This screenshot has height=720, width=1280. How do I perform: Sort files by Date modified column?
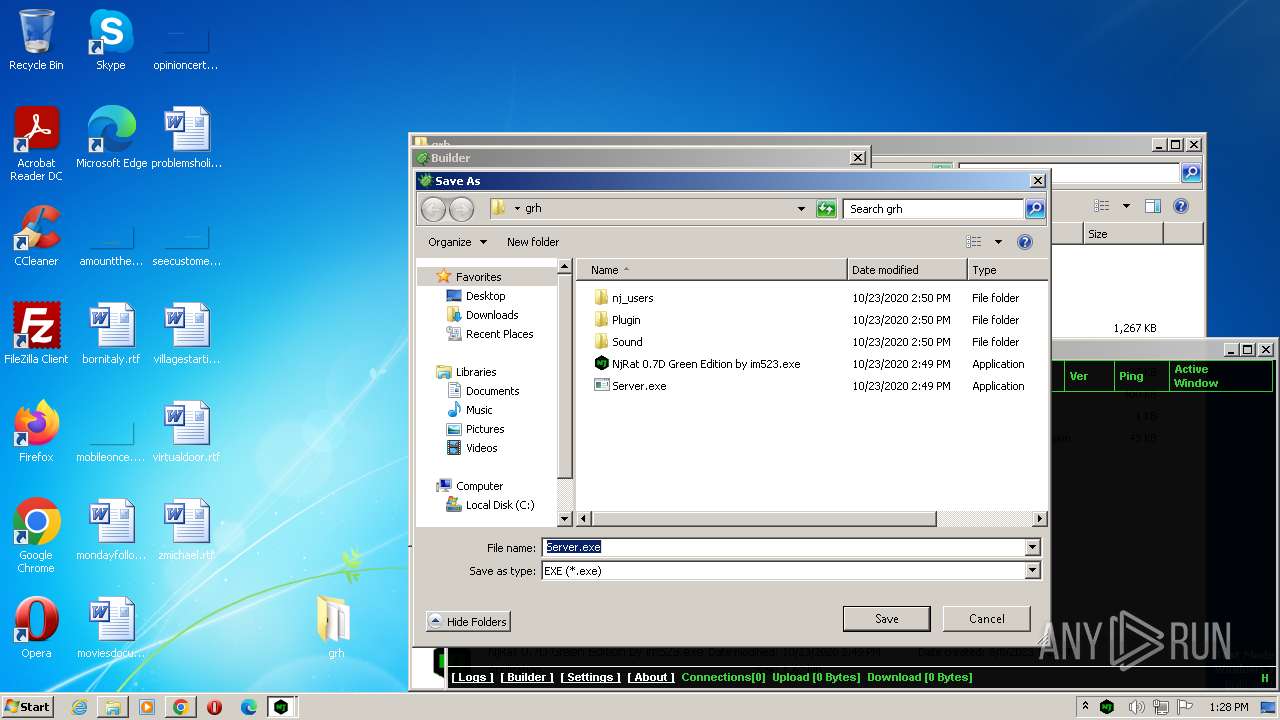907,270
